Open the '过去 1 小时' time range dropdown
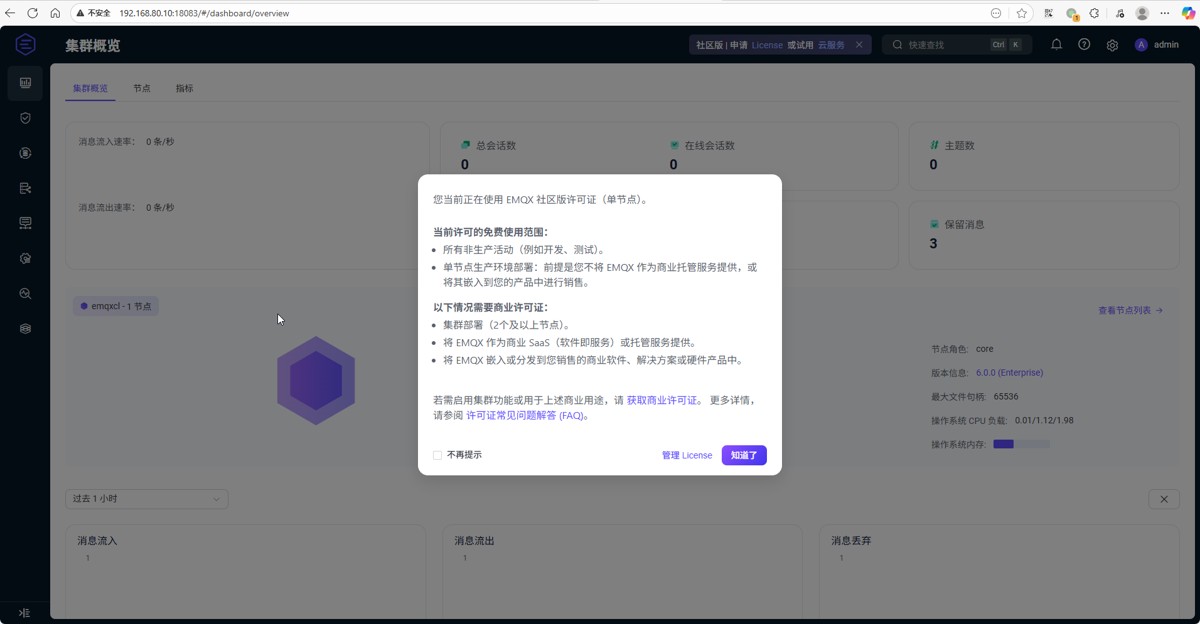This screenshot has width=1200, height=624. [147, 499]
